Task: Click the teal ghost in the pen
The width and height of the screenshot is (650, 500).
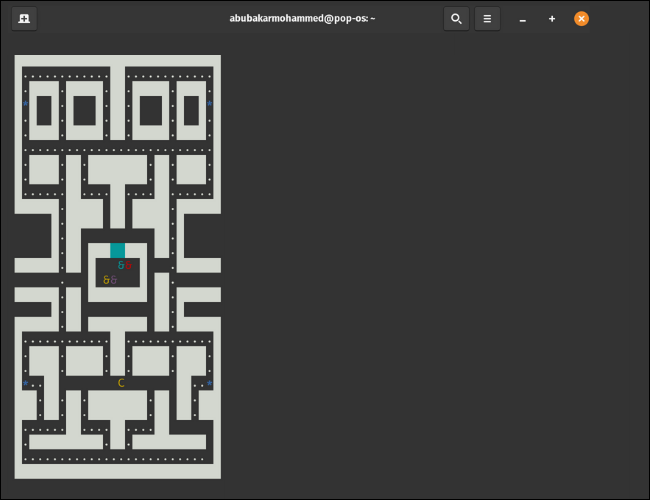Action: click(x=121, y=266)
